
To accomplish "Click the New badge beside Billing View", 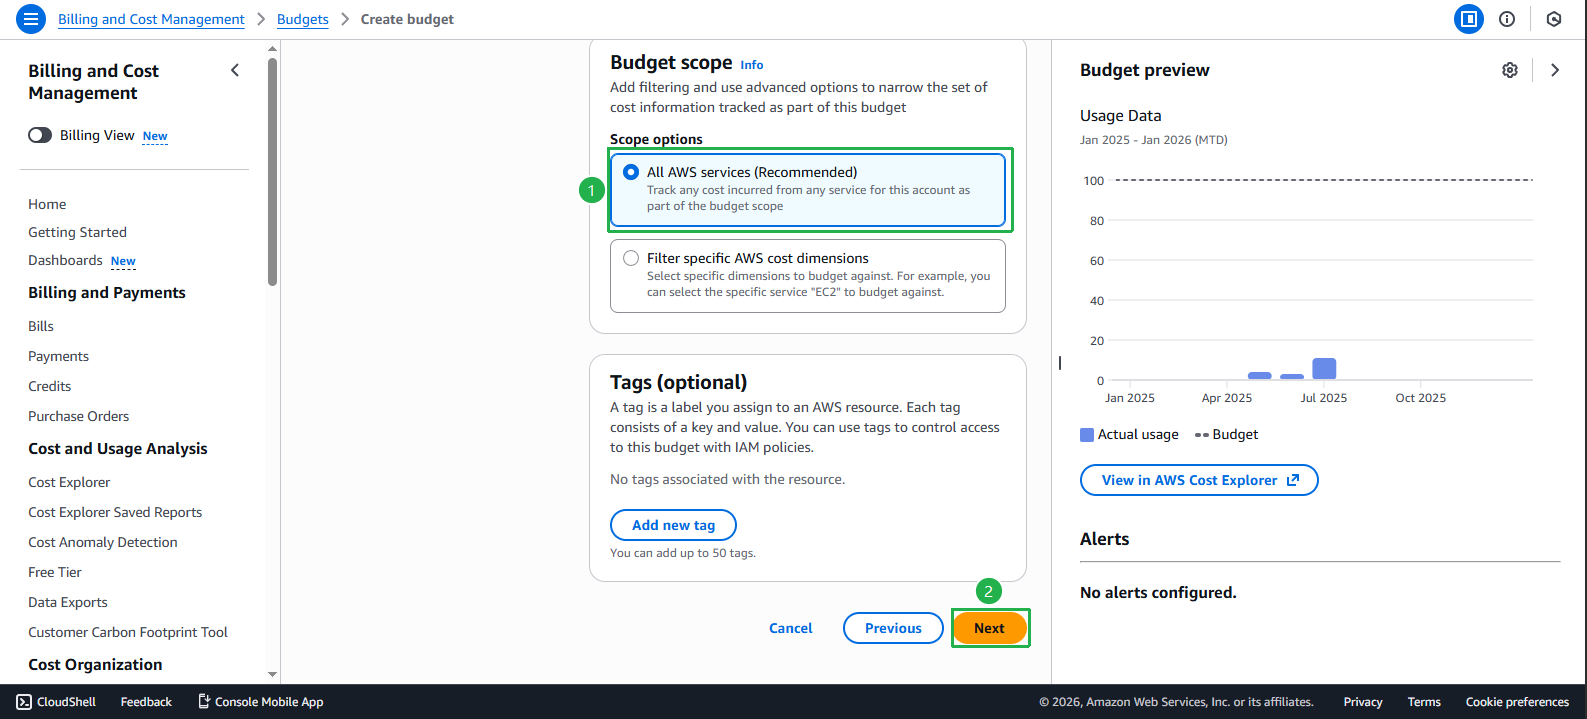I will tap(155, 136).
